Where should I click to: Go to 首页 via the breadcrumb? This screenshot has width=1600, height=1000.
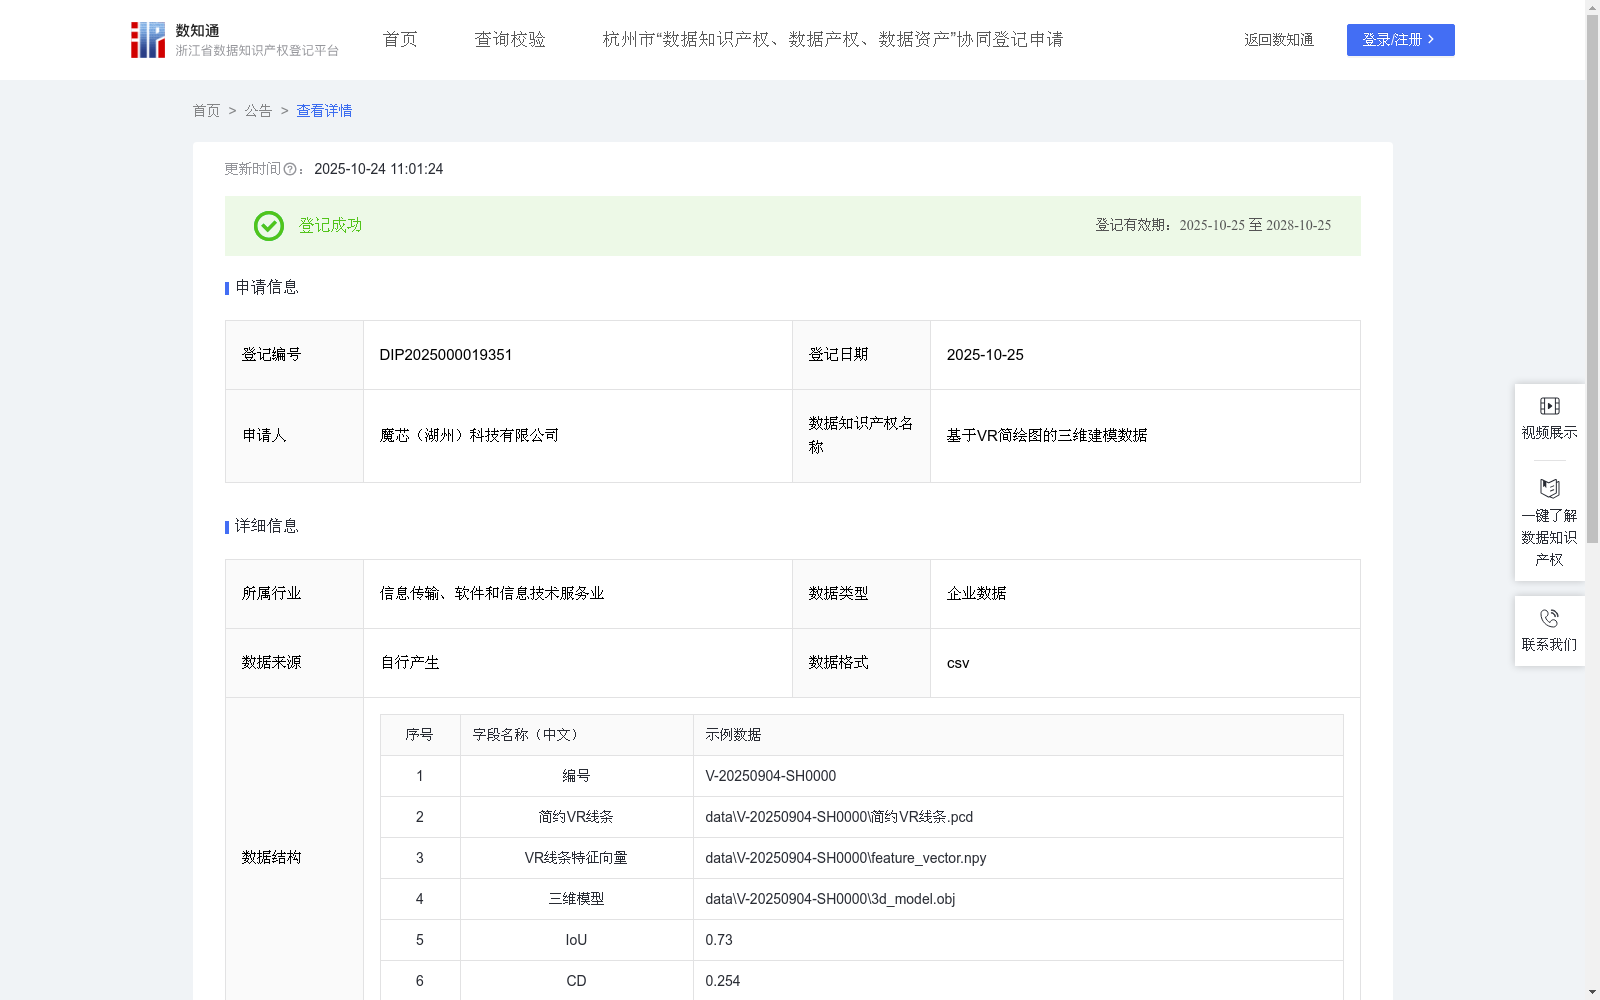[x=206, y=111]
